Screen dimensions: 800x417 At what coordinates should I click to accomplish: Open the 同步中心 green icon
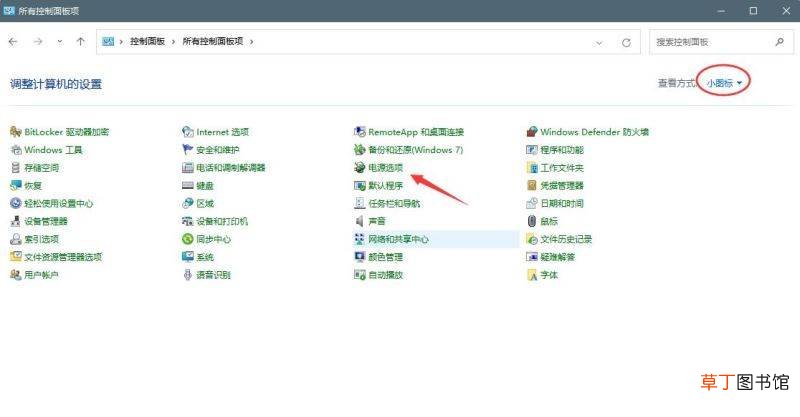coord(188,239)
